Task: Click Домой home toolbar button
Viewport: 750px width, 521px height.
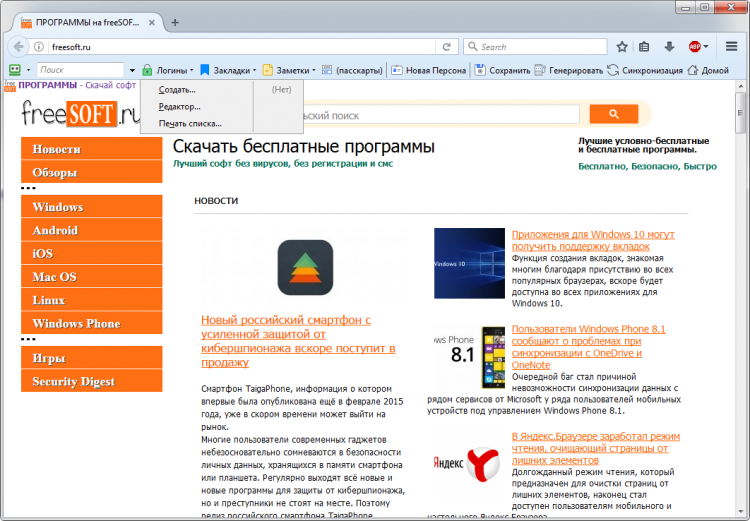Action: (708, 70)
